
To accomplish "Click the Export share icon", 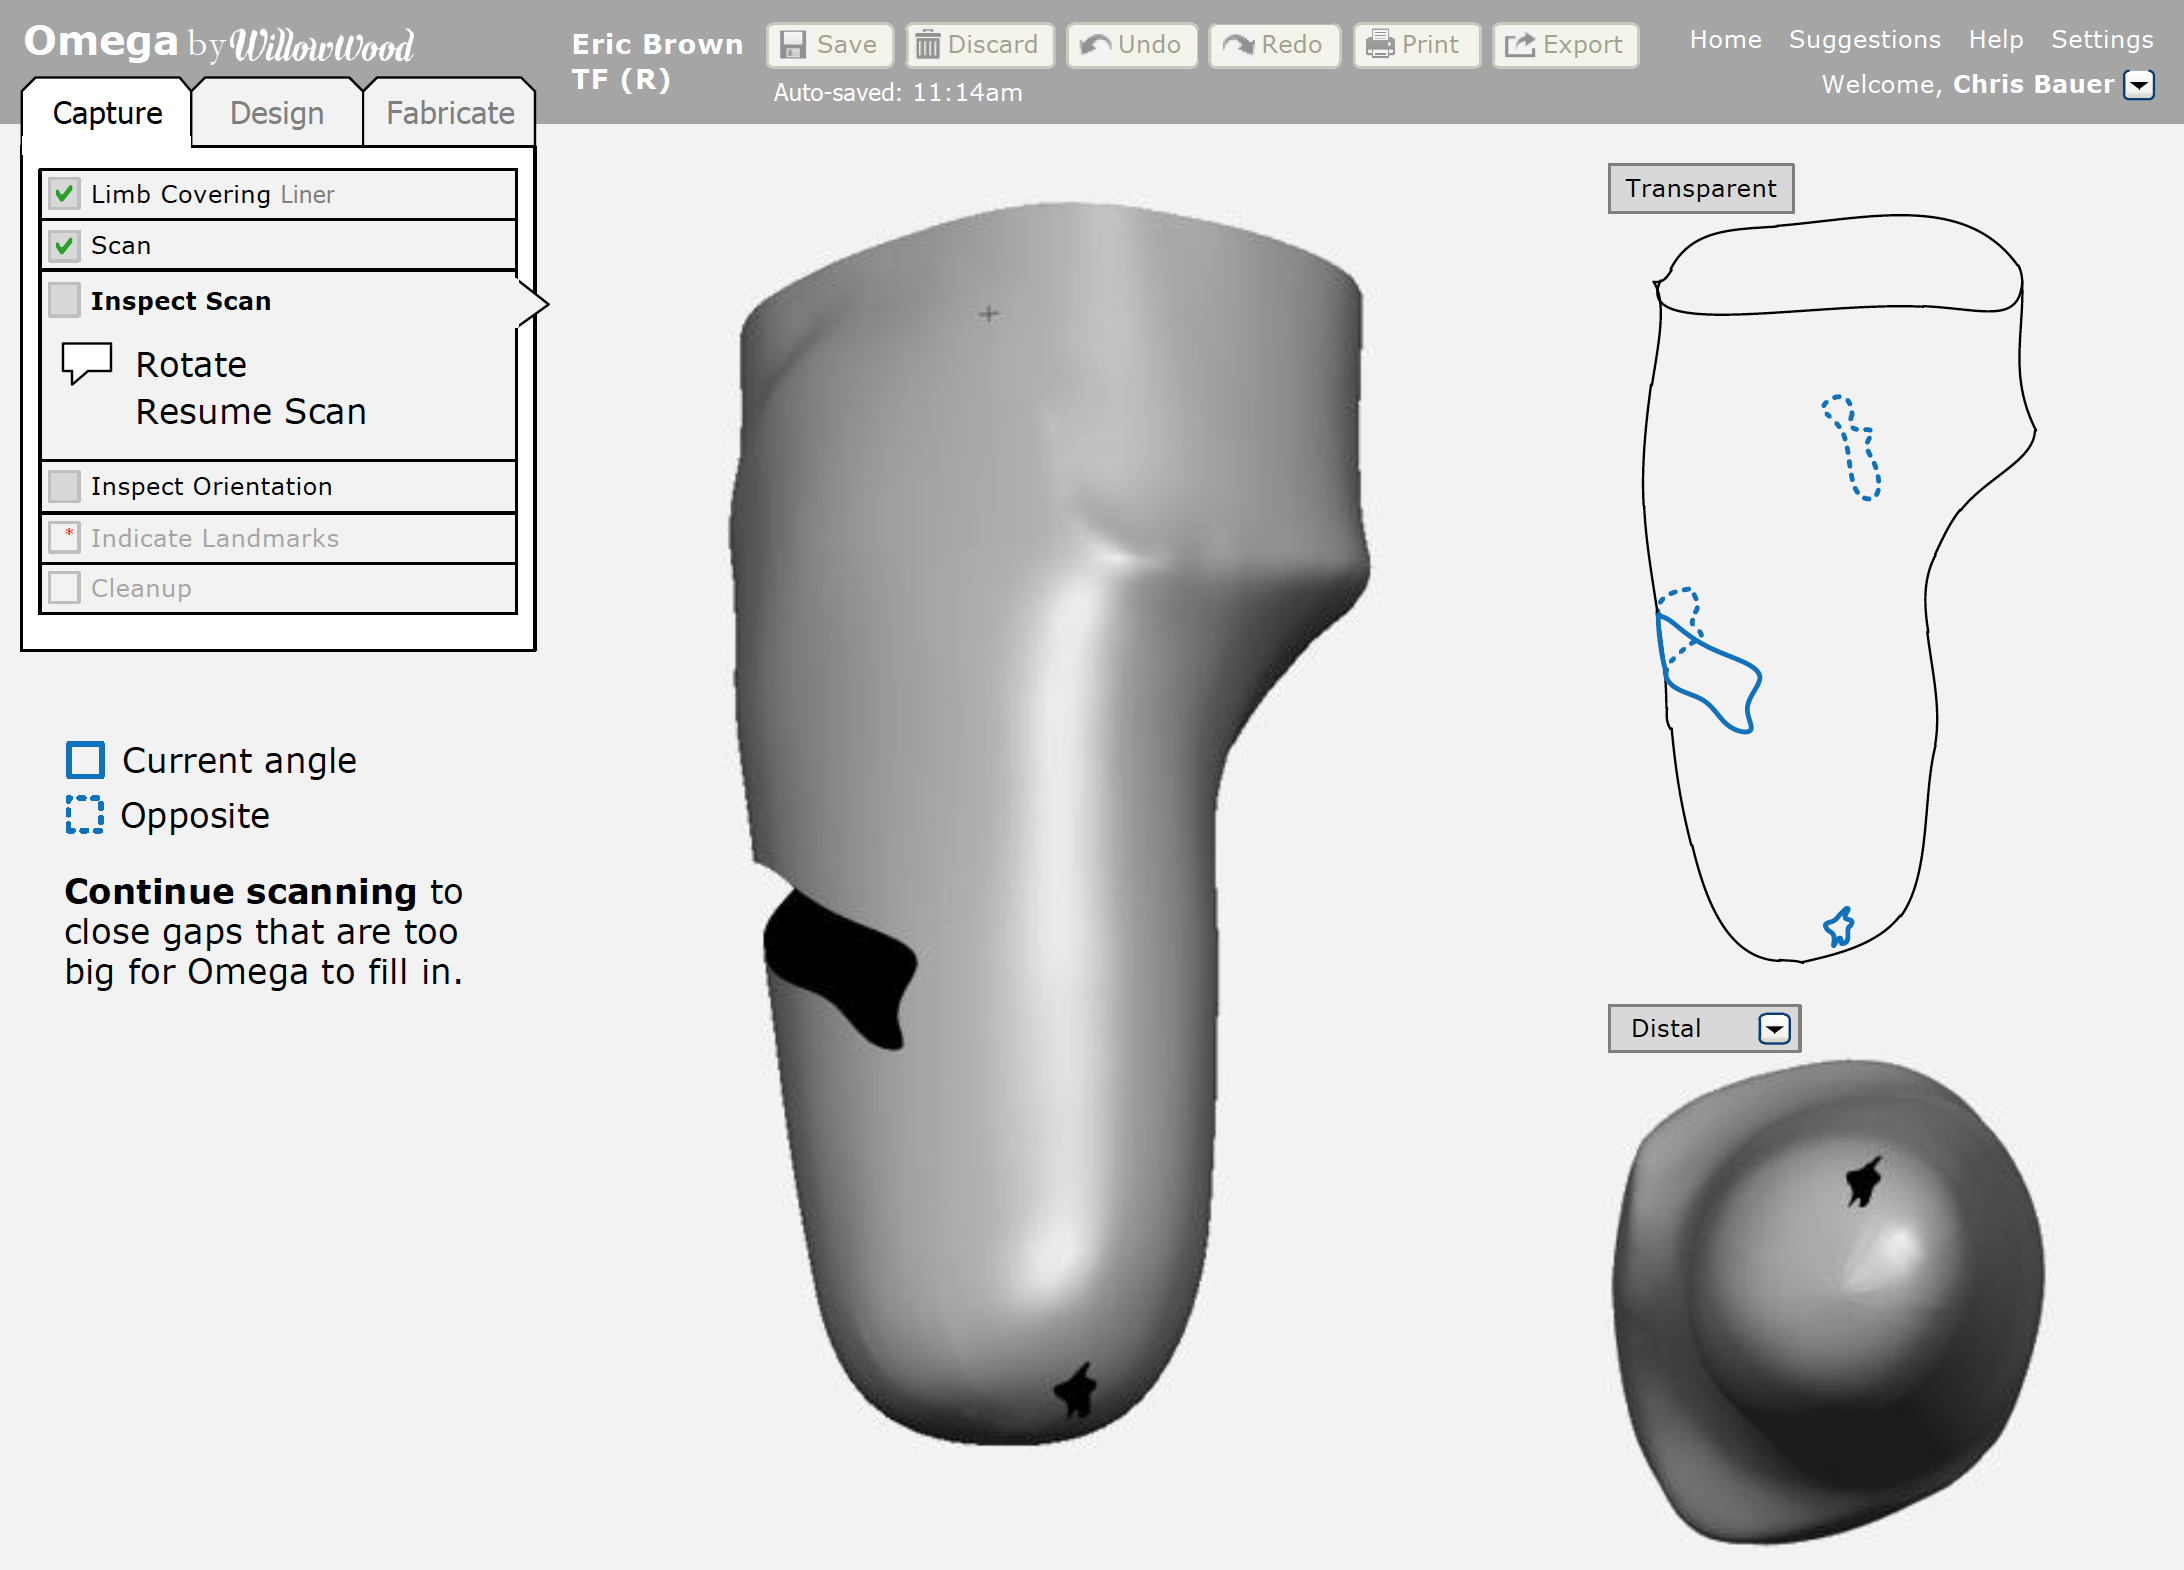I will click(1520, 45).
